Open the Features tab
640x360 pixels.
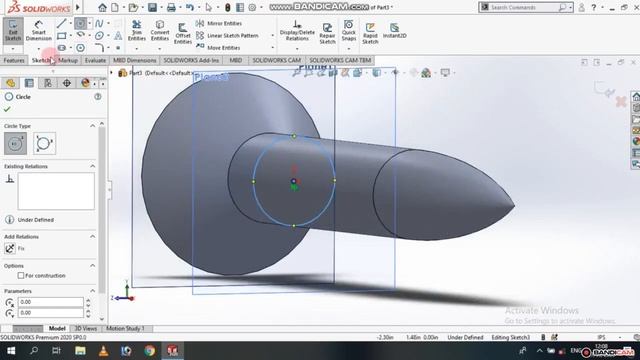[14, 60]
